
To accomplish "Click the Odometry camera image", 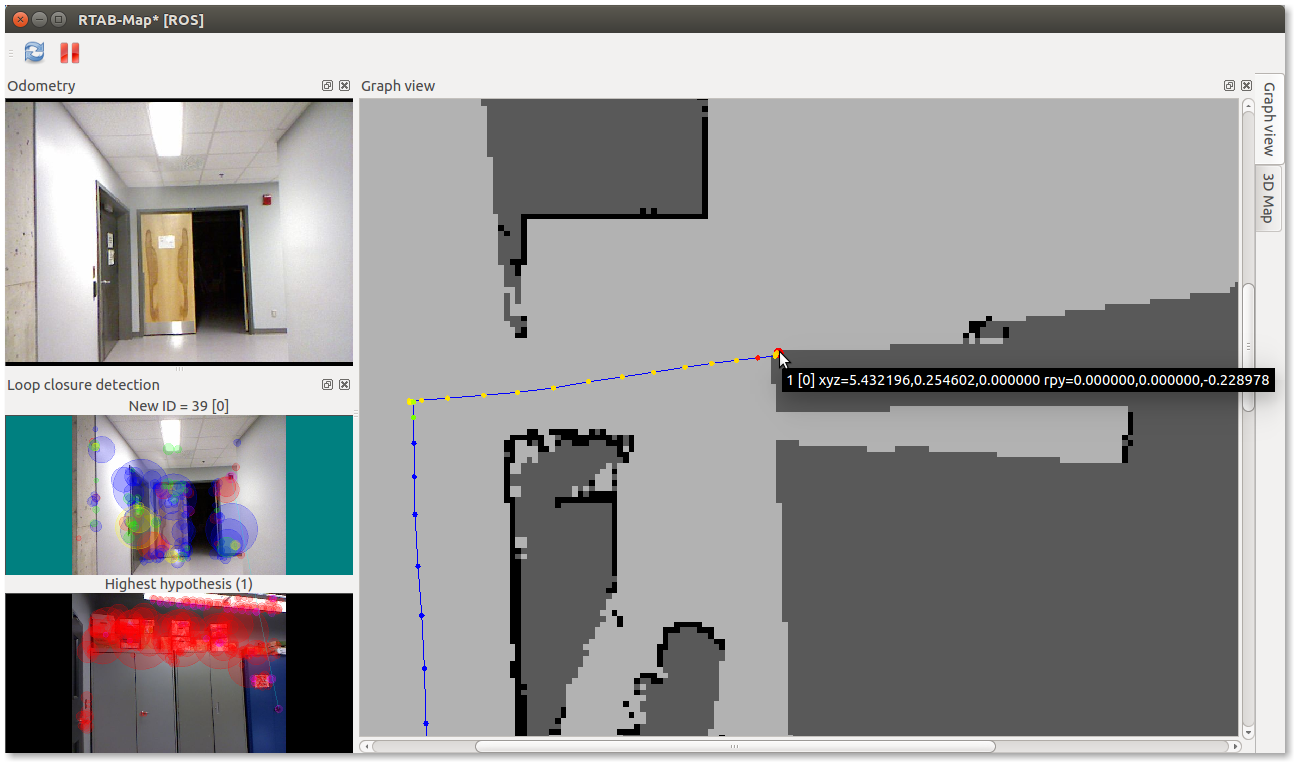I will [179, 232].
